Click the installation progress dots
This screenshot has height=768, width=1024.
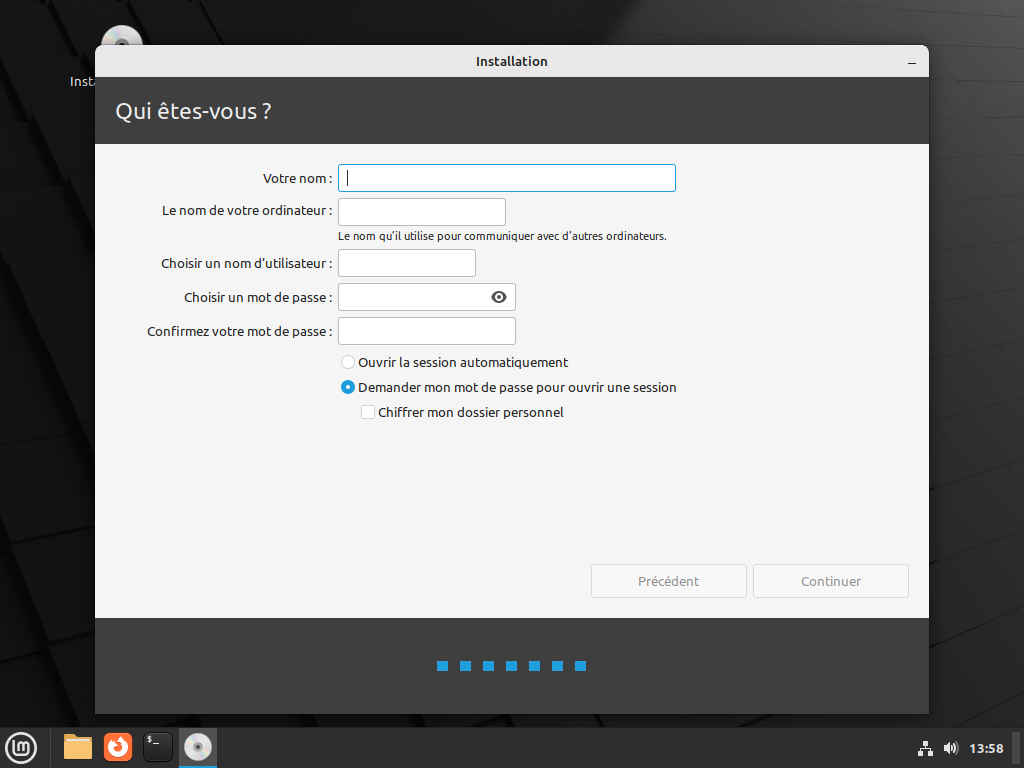pos(511,665)
